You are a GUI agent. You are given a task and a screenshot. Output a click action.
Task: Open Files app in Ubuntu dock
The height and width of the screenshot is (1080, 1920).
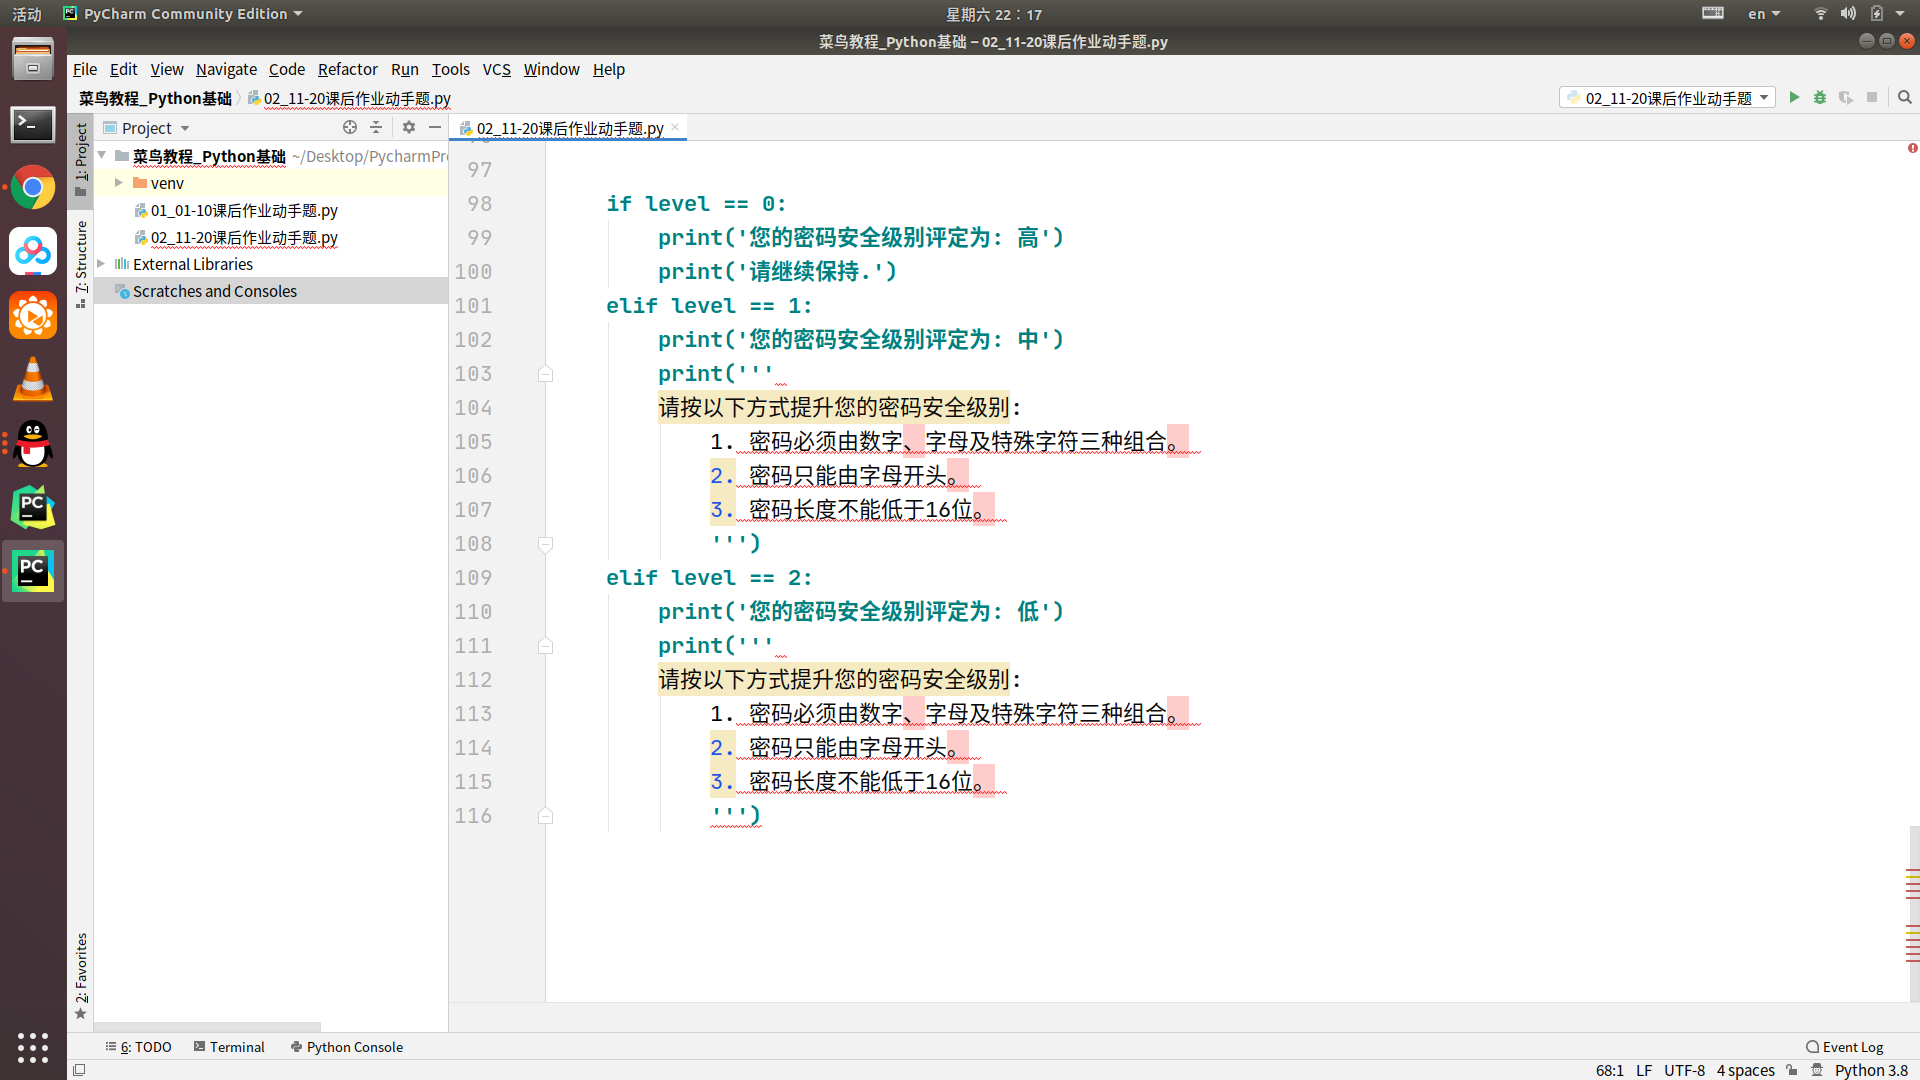[33, 60]
